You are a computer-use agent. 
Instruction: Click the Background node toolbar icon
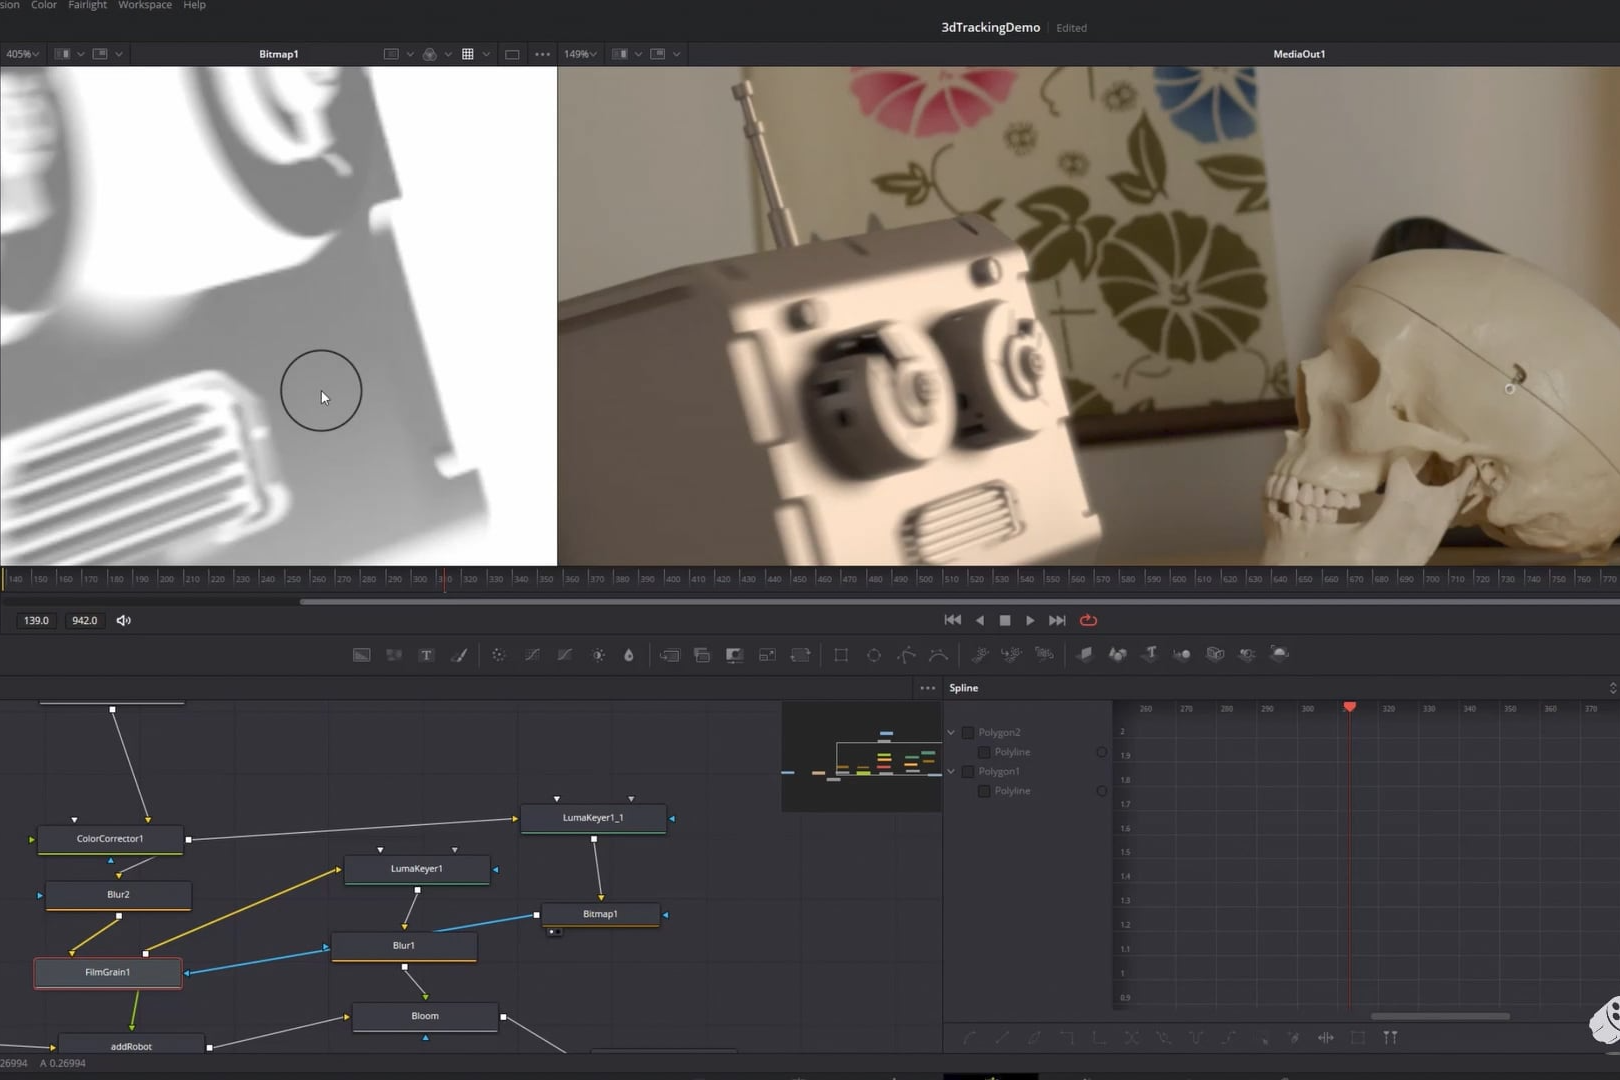click(362, 655)
